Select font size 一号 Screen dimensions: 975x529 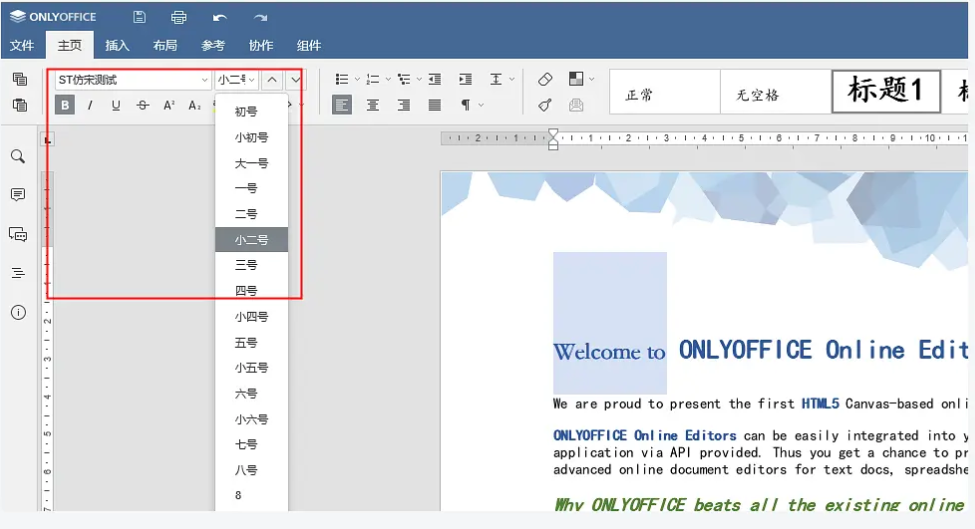pyautogui.click(x=251, y=188)
